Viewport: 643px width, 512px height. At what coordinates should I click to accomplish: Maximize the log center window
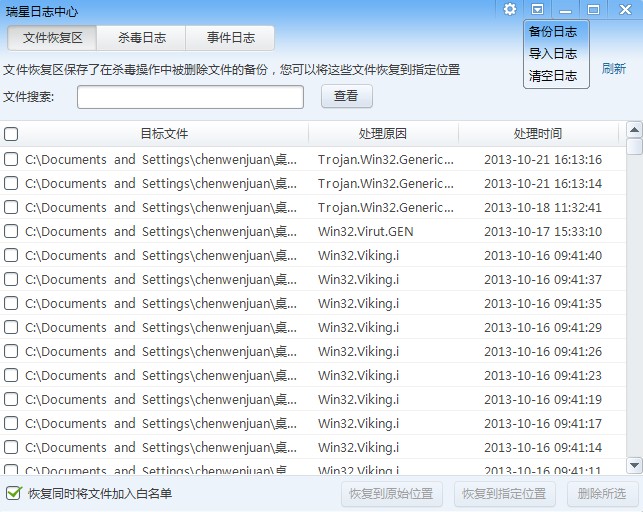pyautogui.click(x=594, y=10)
